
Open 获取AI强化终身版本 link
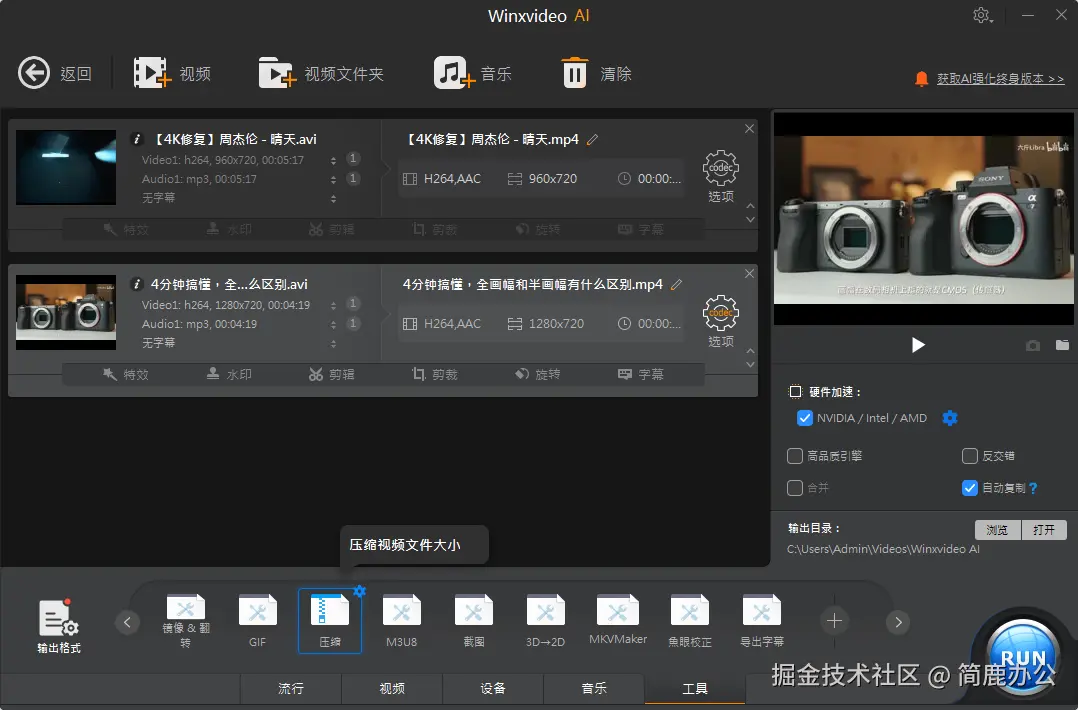(1000, 79)
